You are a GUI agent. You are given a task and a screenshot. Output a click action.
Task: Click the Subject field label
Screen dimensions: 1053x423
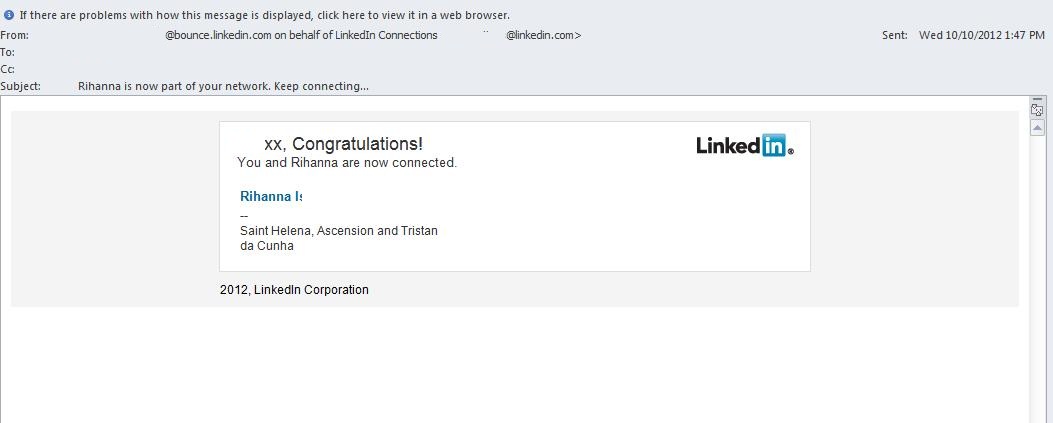tap(21, 86)
